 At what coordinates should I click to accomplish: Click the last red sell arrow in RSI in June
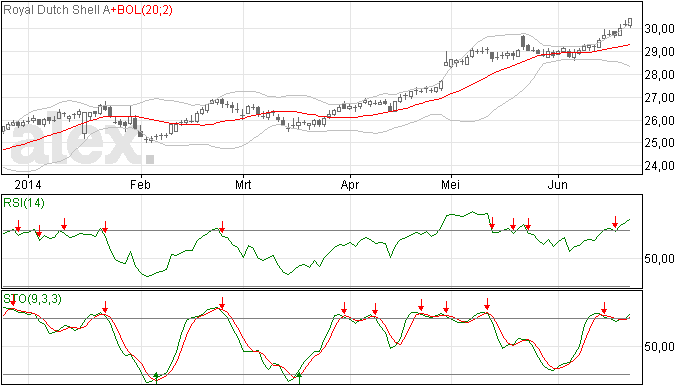tap(616, 221)
